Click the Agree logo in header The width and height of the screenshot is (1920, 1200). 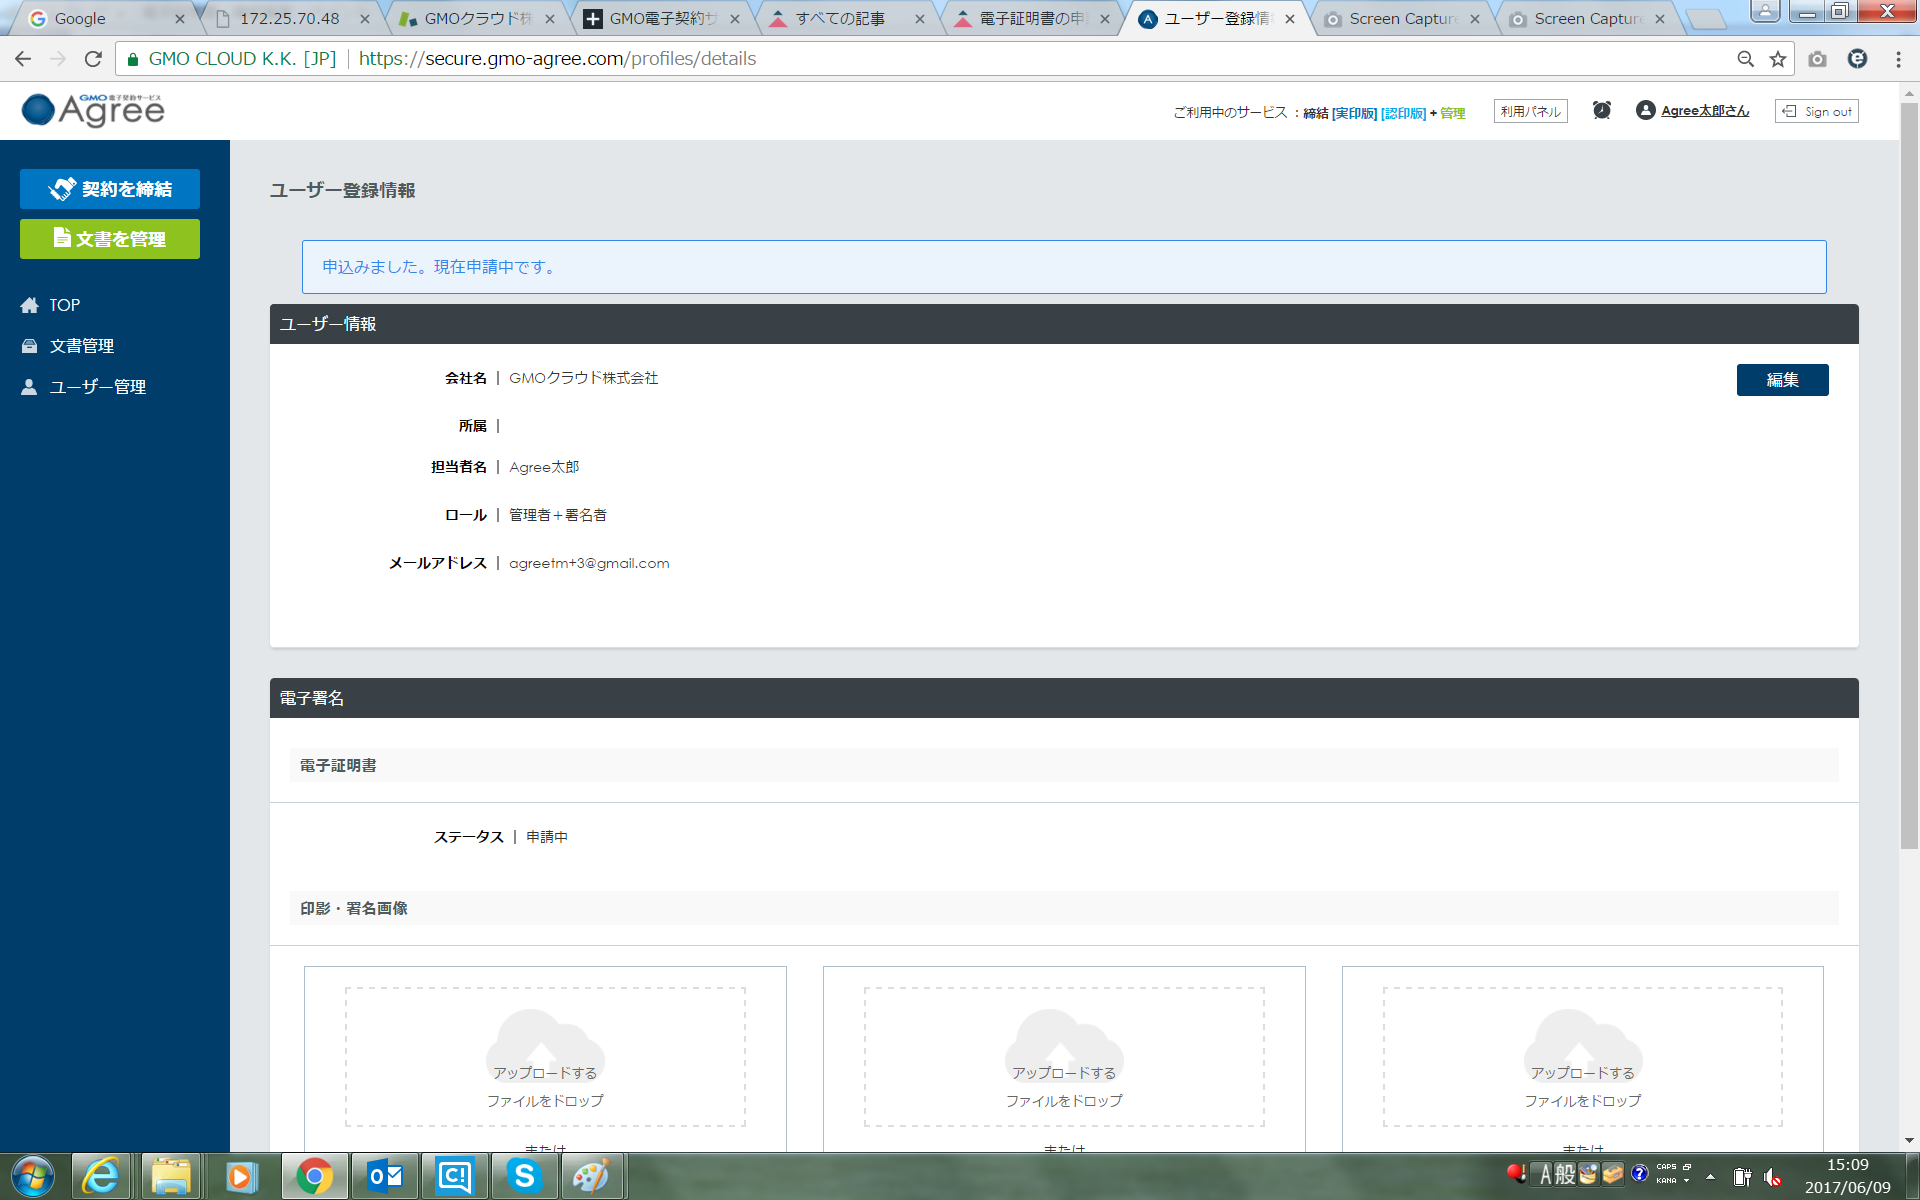coord(93,110)
